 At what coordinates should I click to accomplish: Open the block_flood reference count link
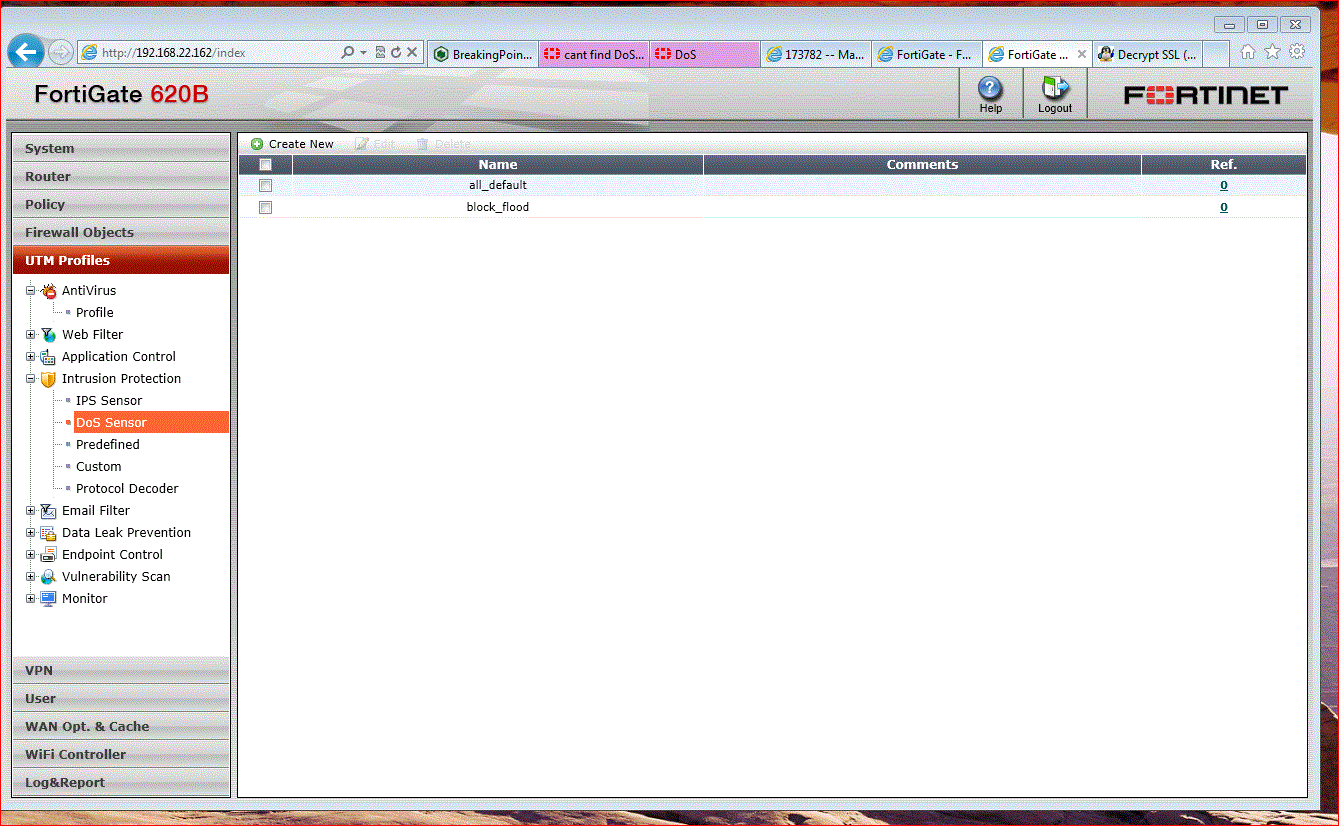pyautogui.click(x=1224, y=207)
